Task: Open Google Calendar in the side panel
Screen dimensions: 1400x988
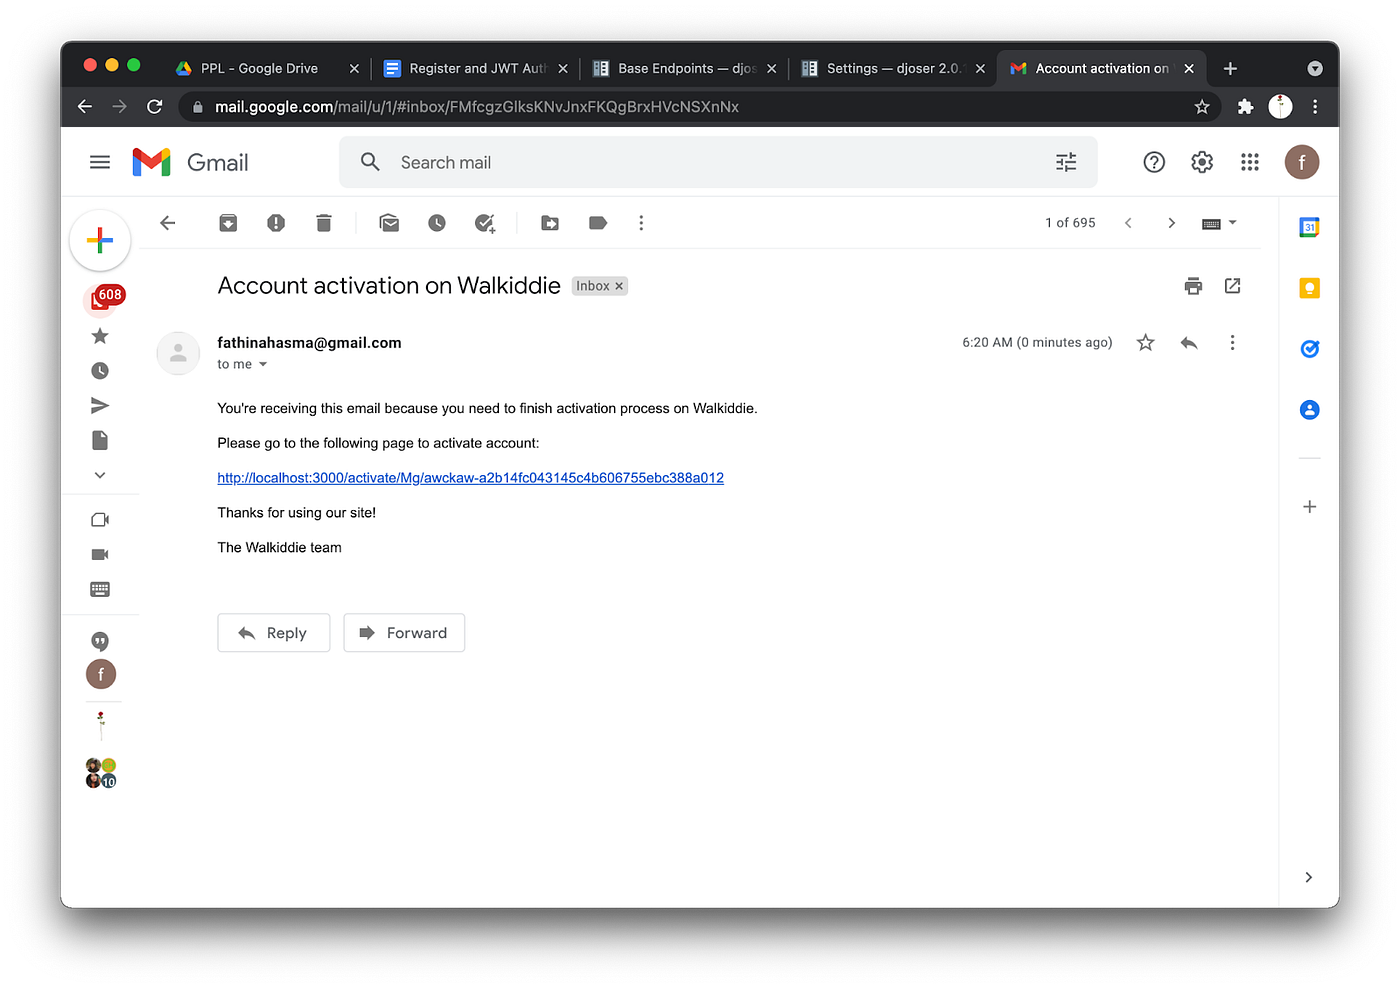Action: click(x=1310, y=227)
